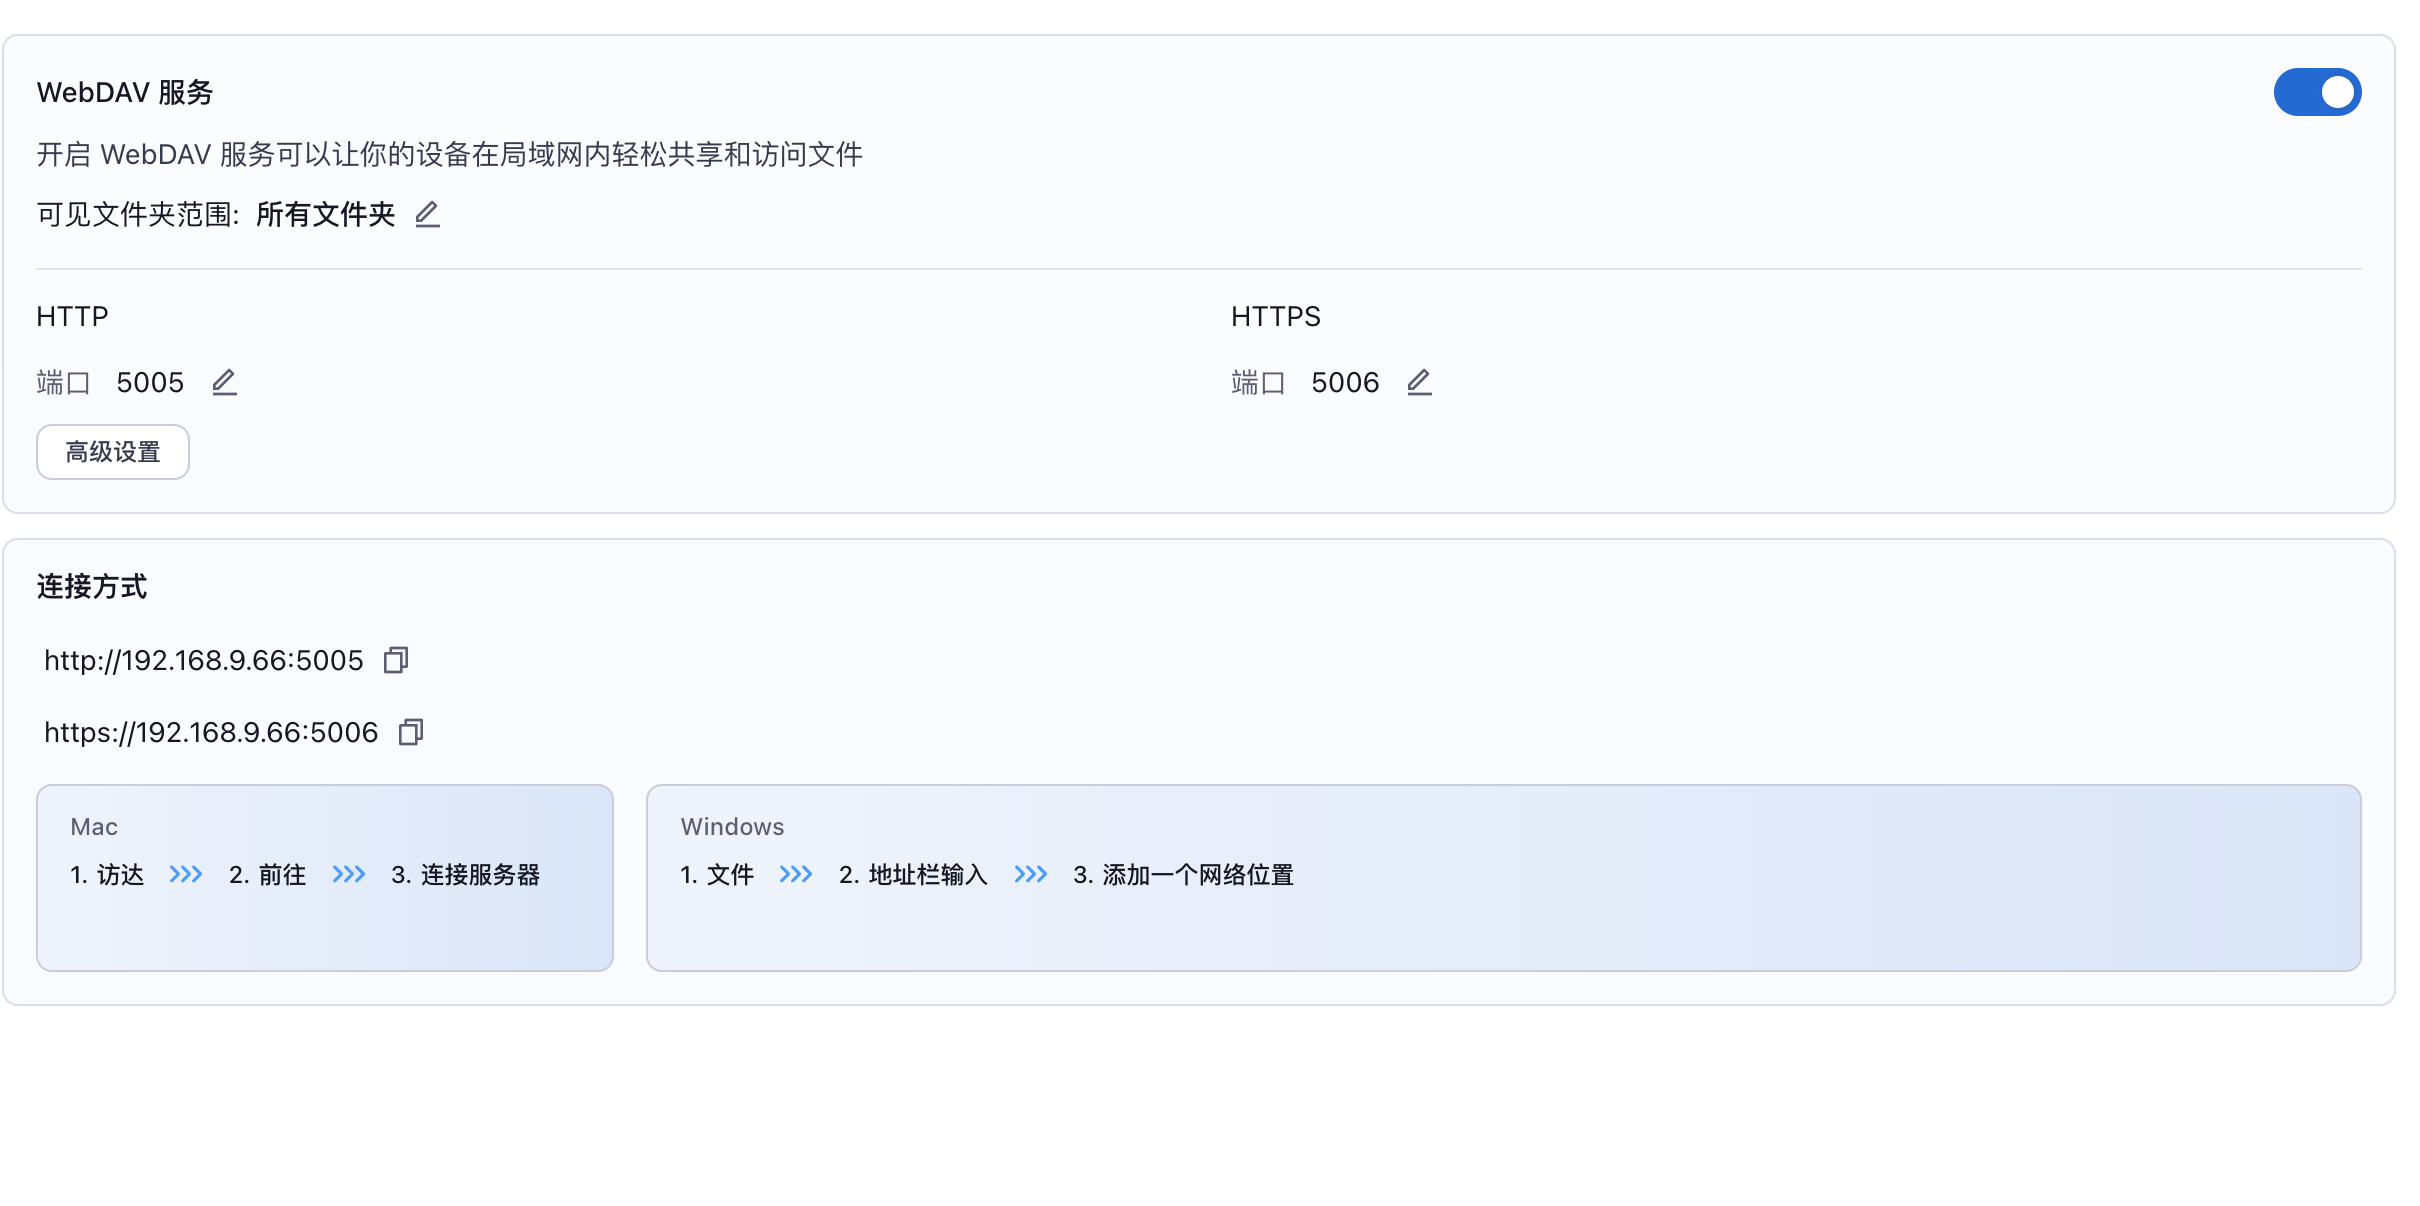Click the http://192.168.9.66:5005 link text
The width and height of the screenshot is (2420, 1206).
[x=203, y=660]
